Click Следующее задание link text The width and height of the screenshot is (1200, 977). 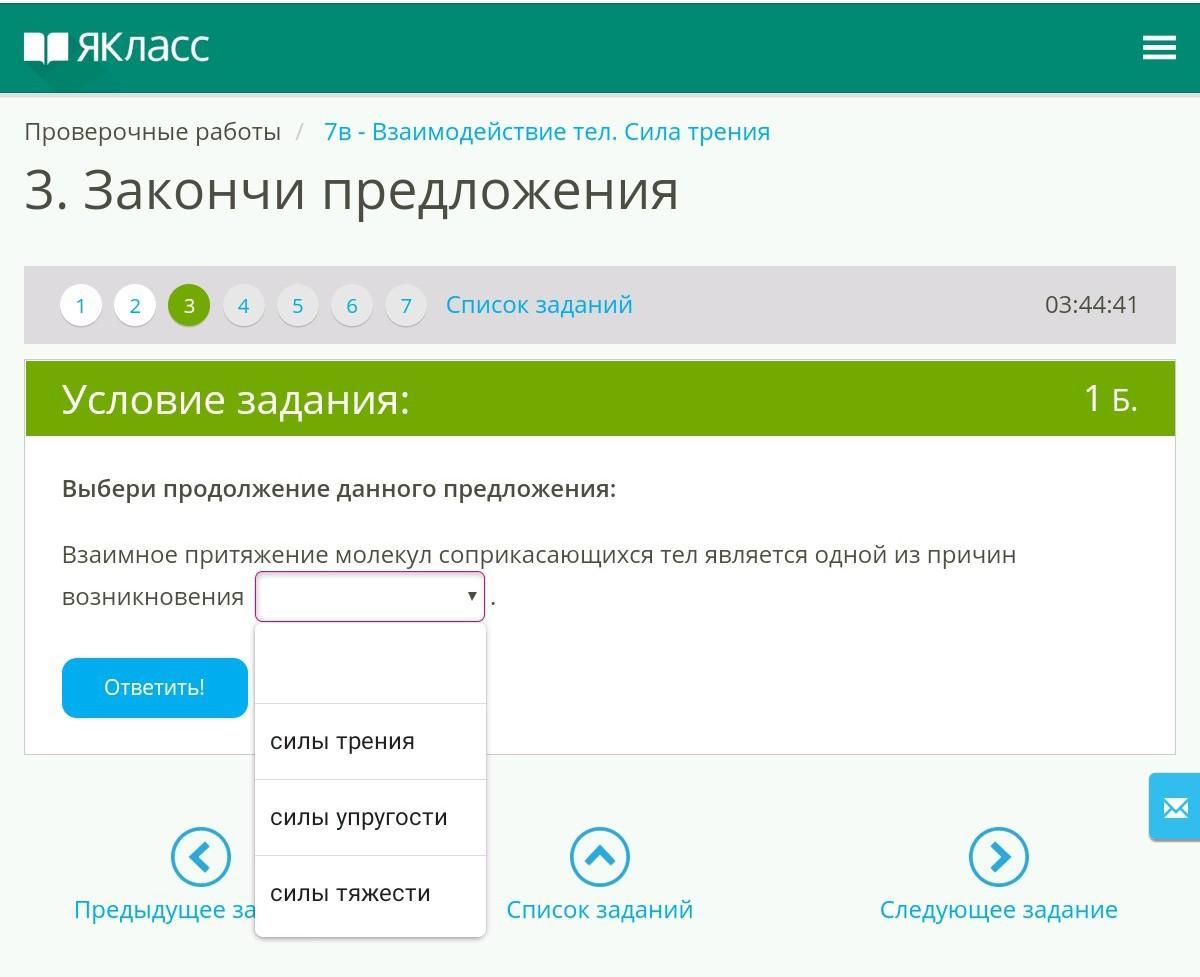click(x=999, y=910)
